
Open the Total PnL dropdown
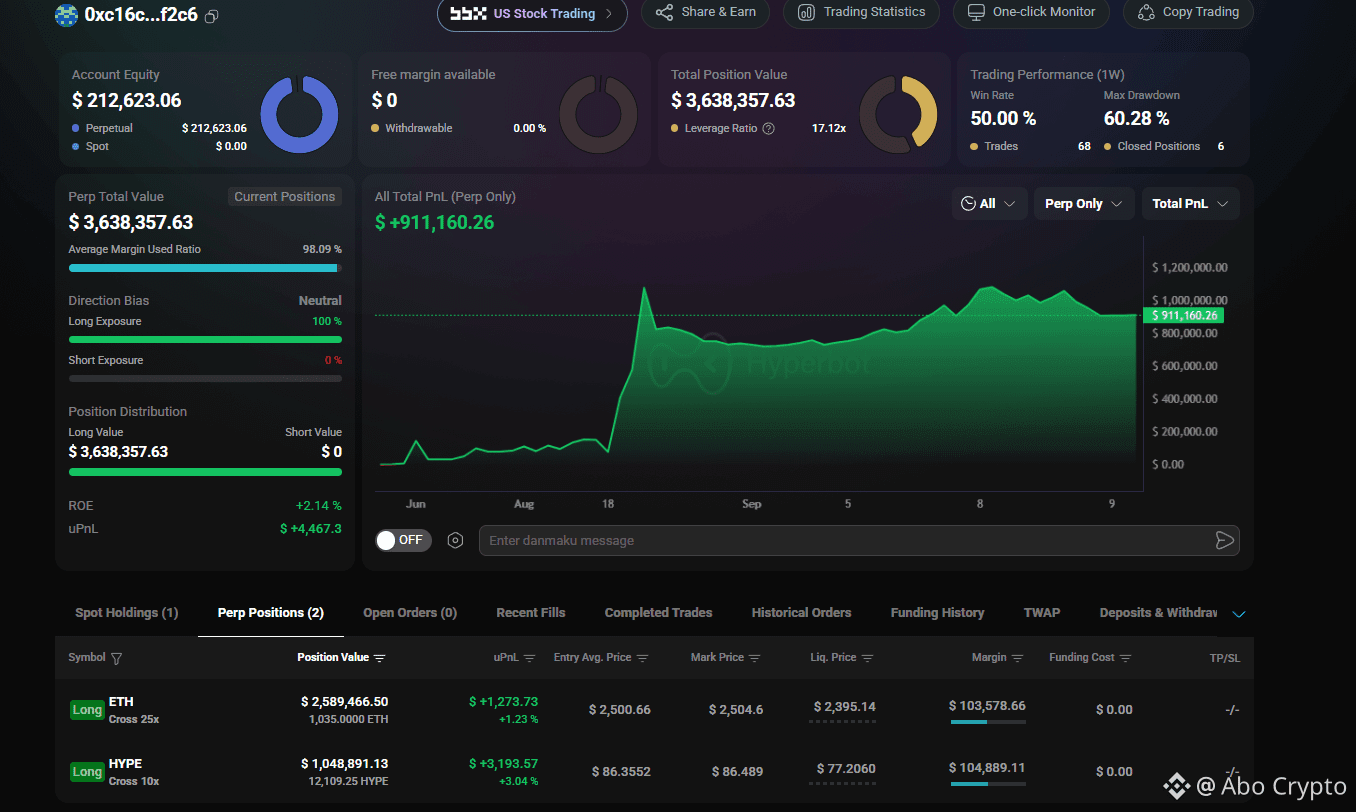[1191, 204]
